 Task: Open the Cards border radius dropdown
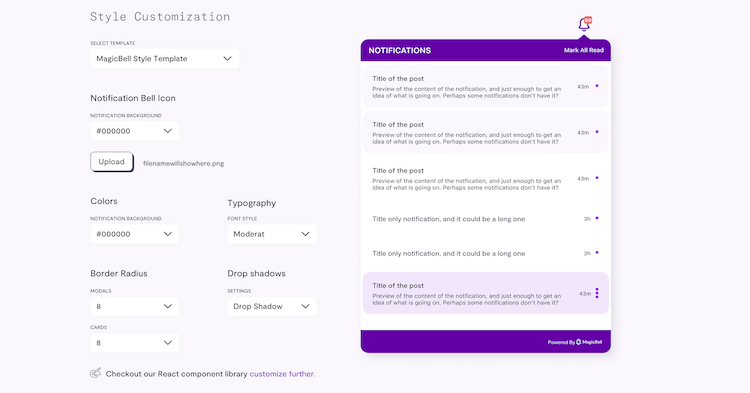[x=135, y=343]
